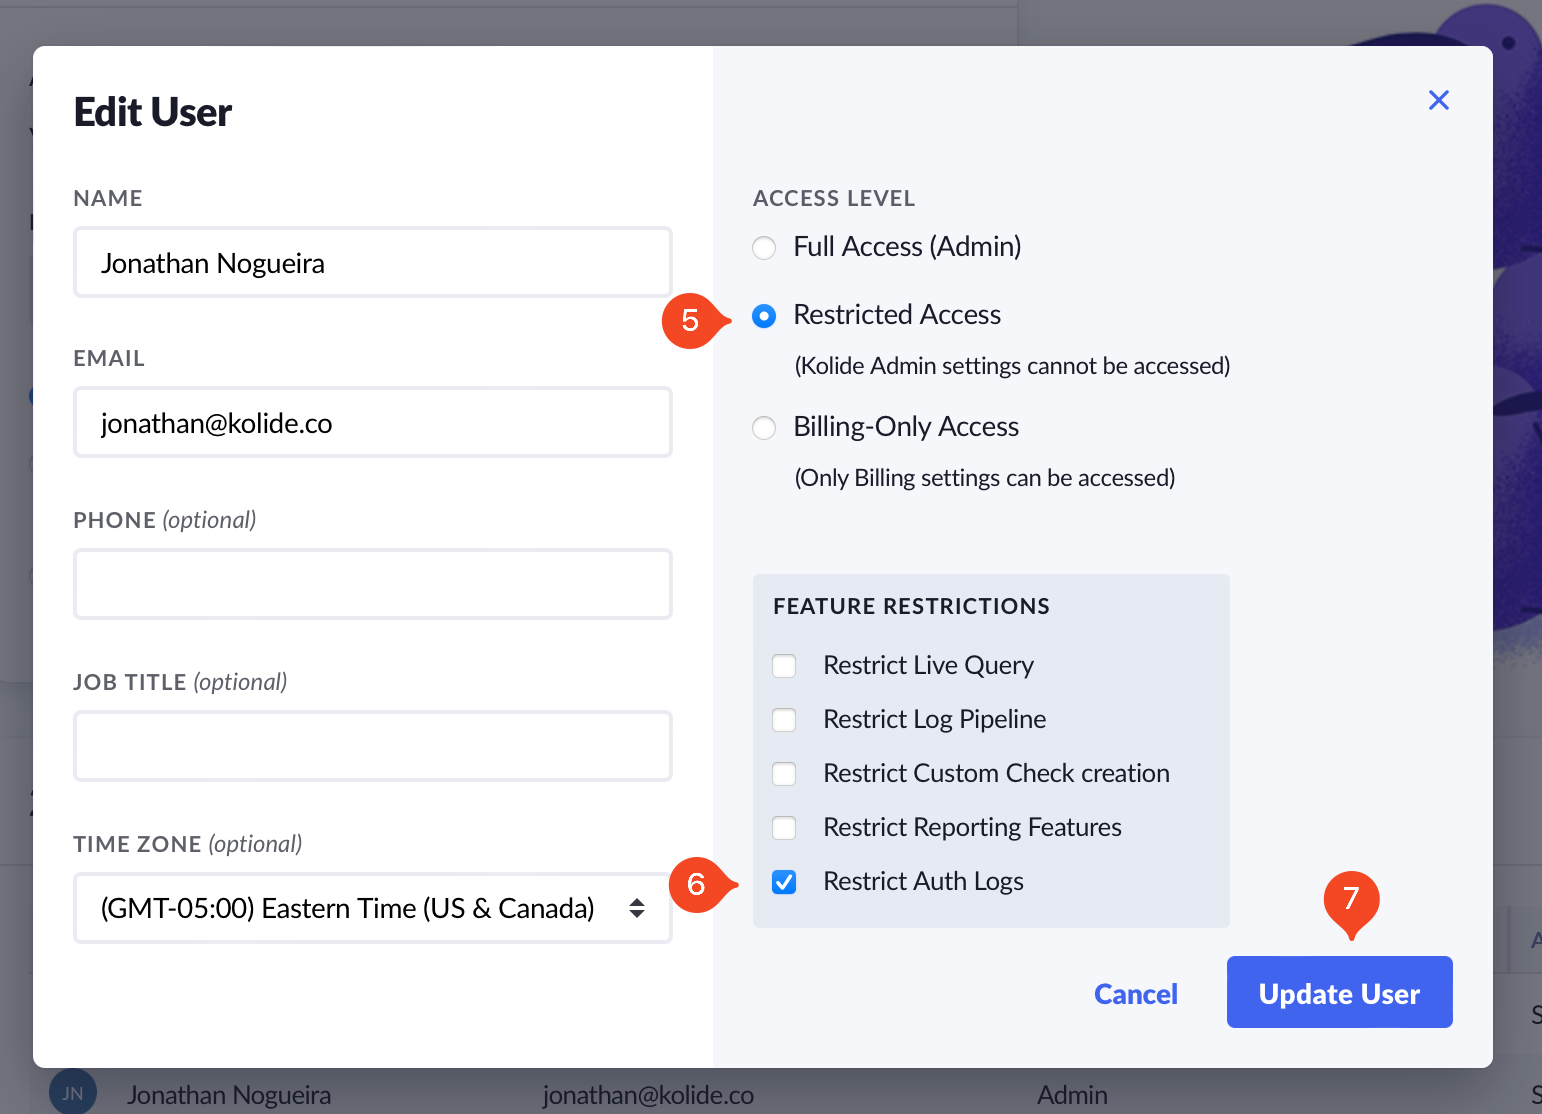Close the Edit User dialog with X
The width and height of the screenshot is (1542, 1114).
pos(1438,100)
